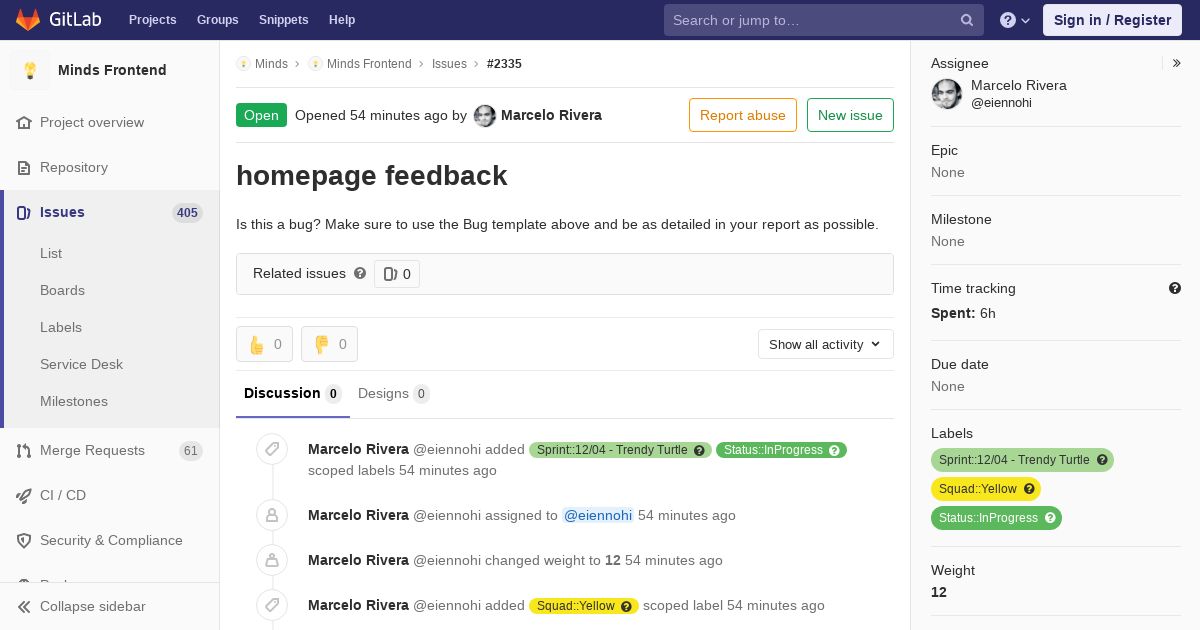Open the Milestones sidebar link
The image size is (1200, 630).
click(74, 401)
